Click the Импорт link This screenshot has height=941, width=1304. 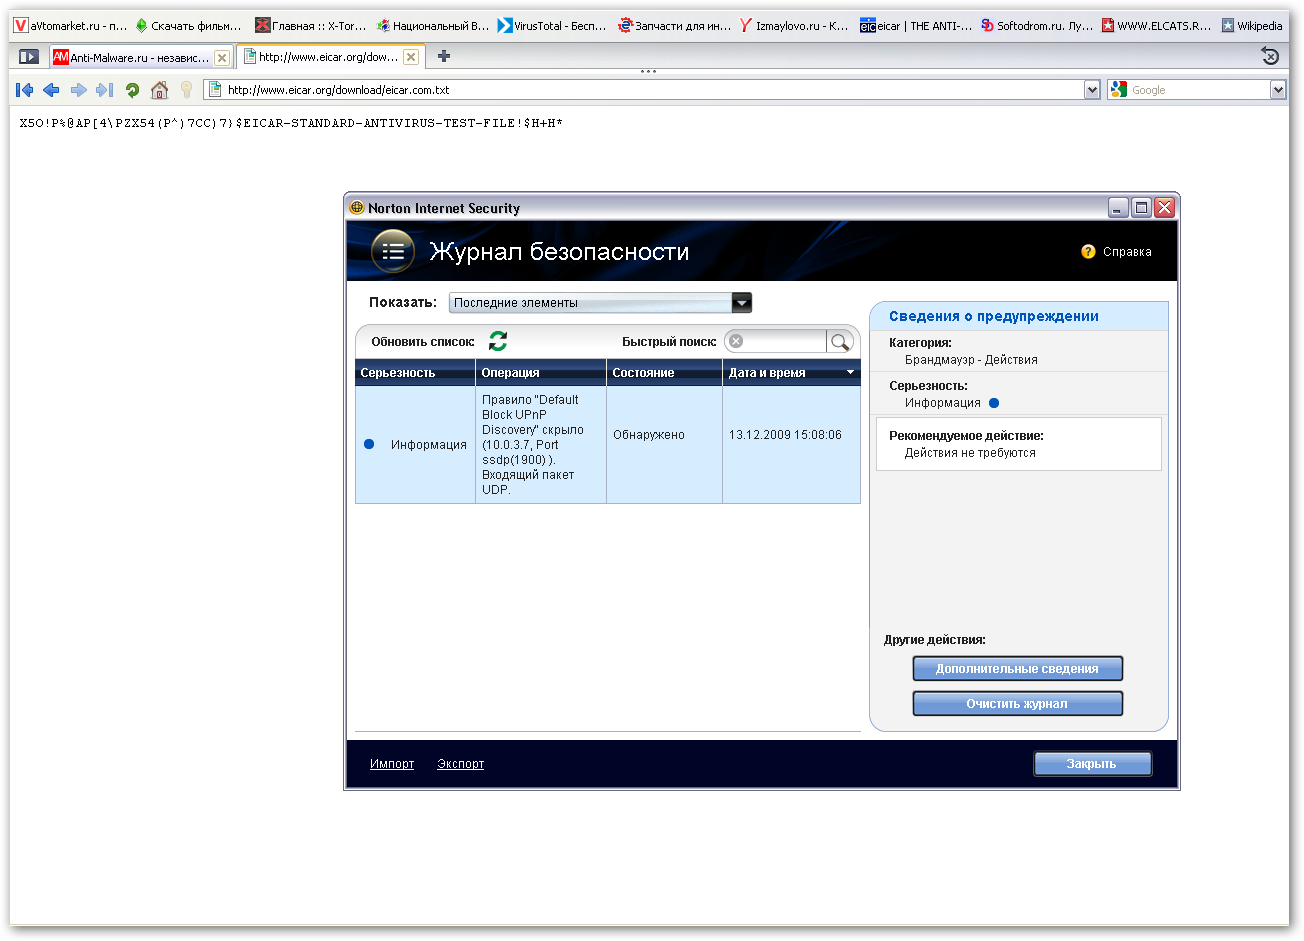pos(392,764)
